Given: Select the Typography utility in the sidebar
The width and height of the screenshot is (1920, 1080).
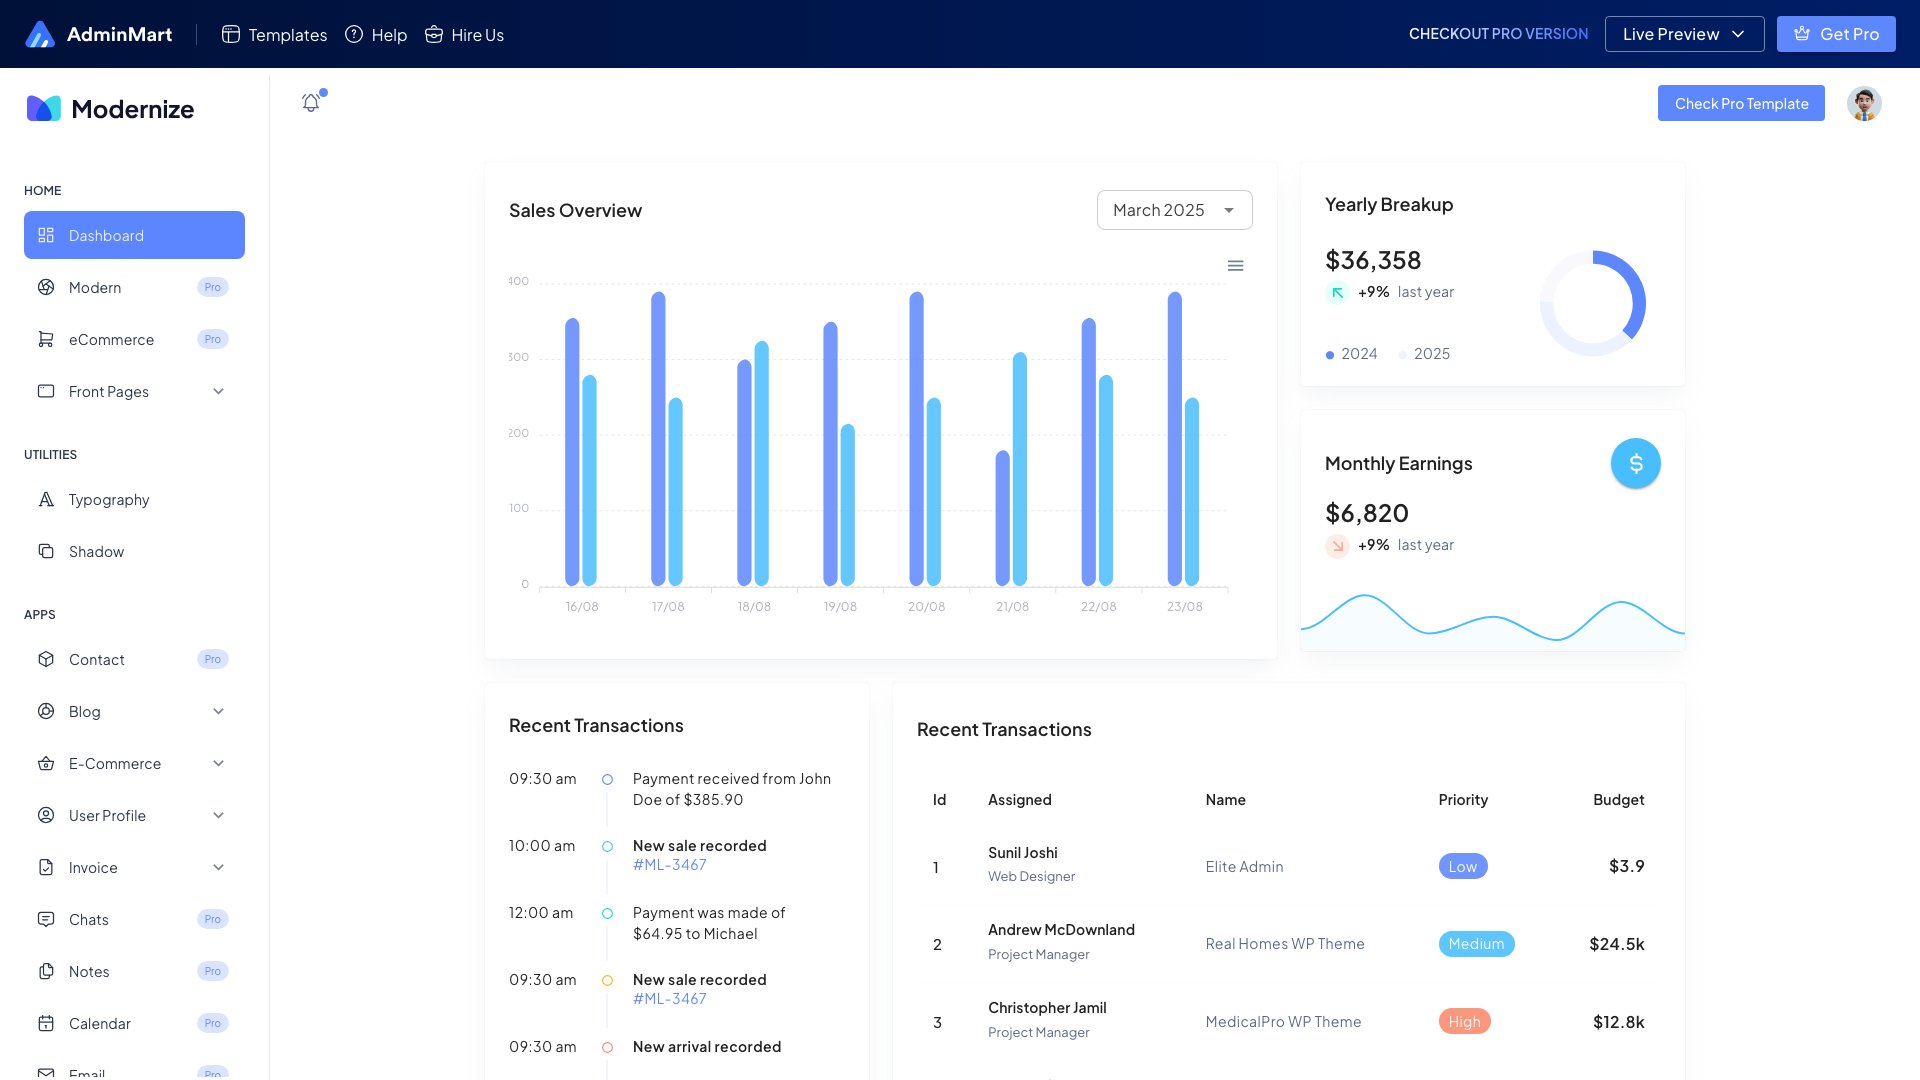Looking at the screenshot, I should click(x=108, y=499).
